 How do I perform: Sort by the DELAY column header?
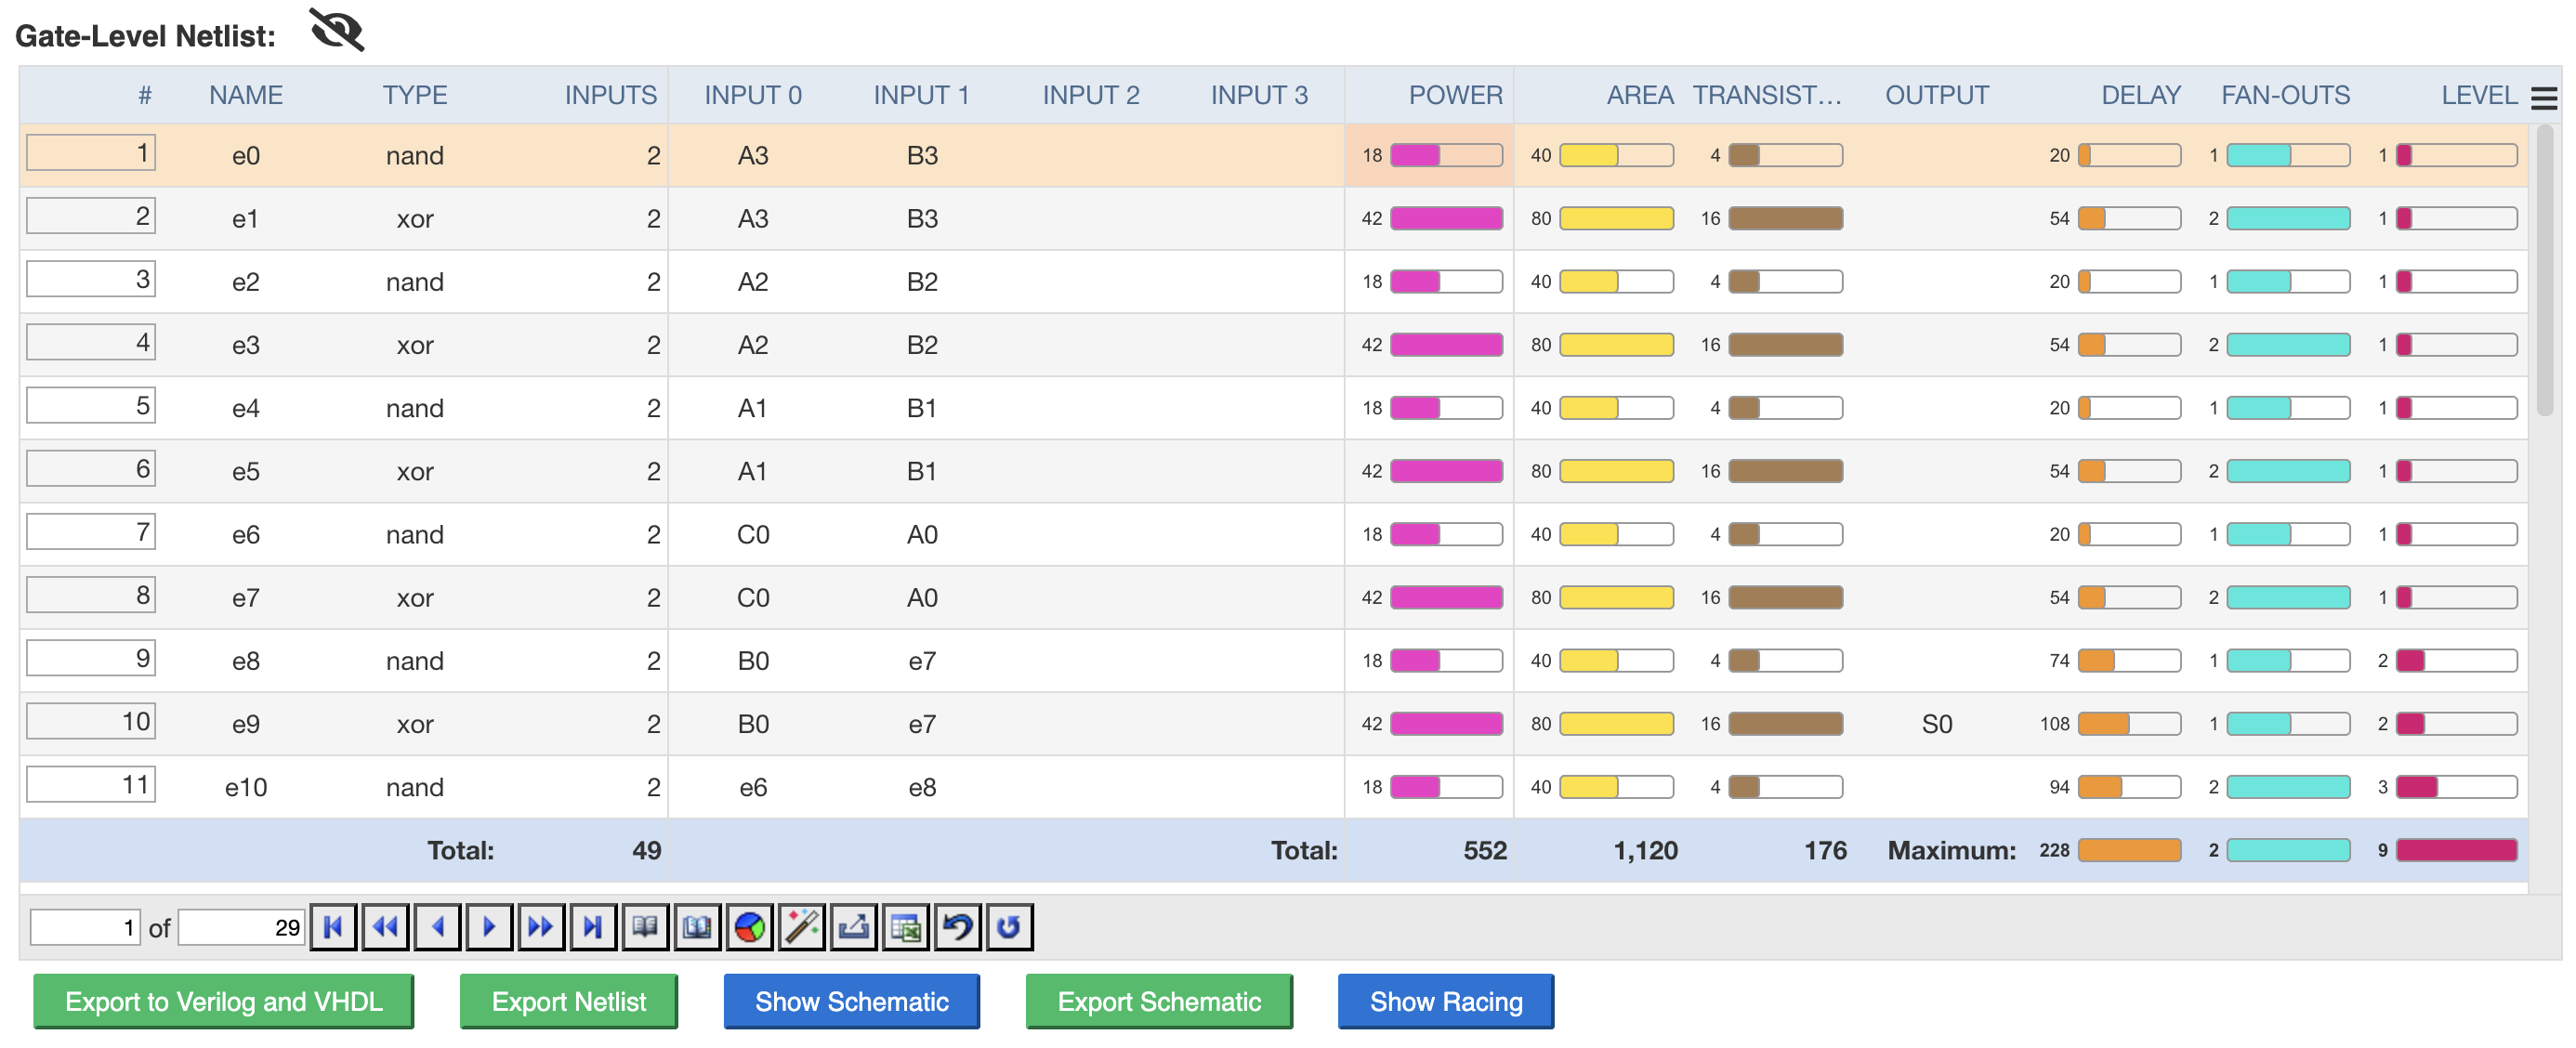coord(2140,95)
